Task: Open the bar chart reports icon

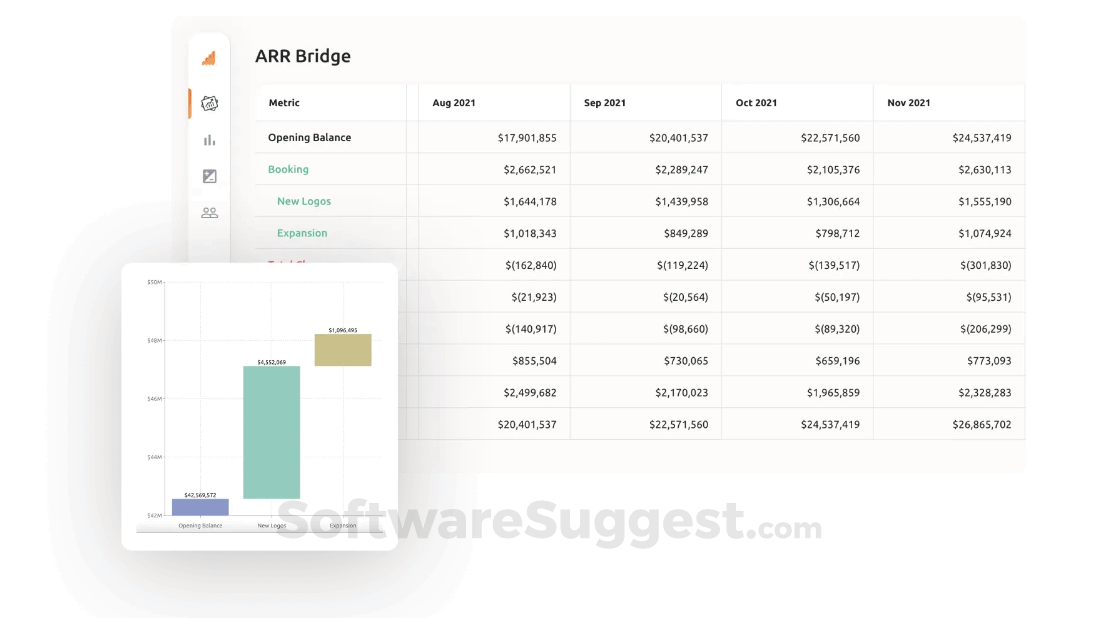Action: (208, 139)
